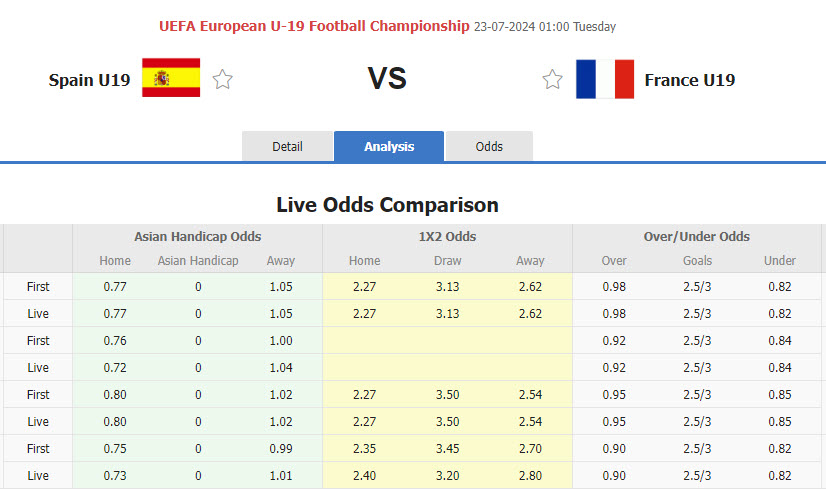The width and height of the screenshot is (826, 490).
Task: Click the first row home odds 2.27
Action: (x=364, y=286)
